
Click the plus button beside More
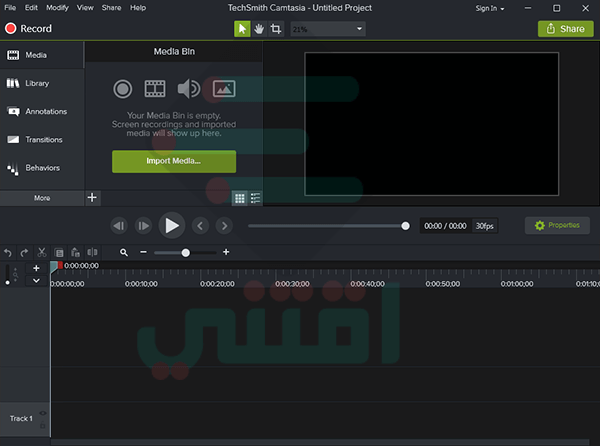[x=92, y=198]
